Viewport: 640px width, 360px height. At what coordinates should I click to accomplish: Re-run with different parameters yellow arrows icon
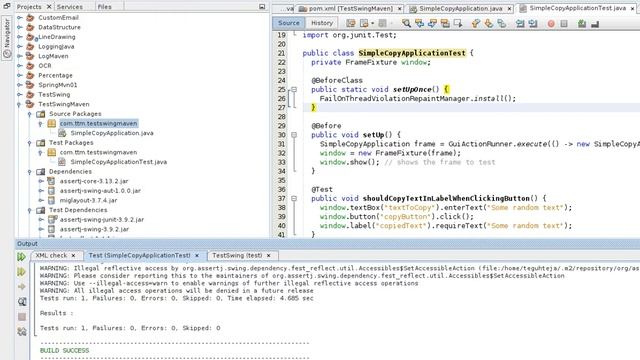tap(22, 272)
